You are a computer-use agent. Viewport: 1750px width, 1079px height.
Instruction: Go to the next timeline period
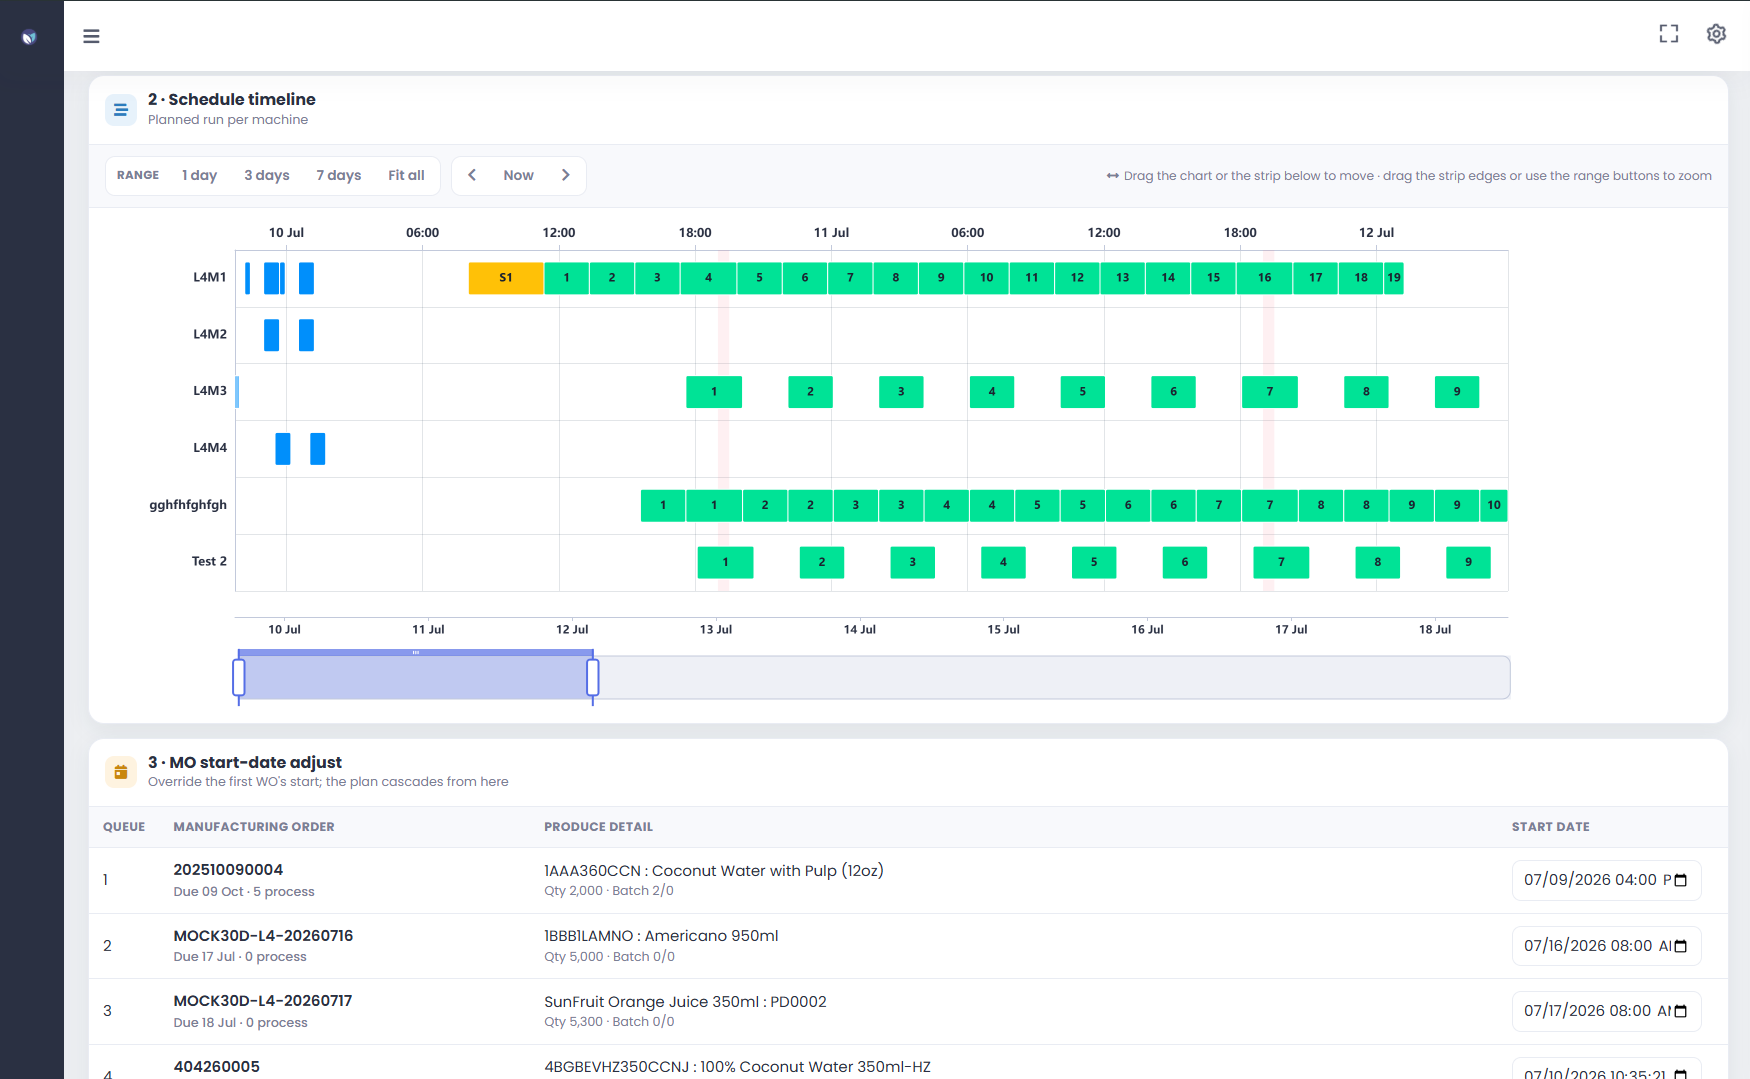566,175
